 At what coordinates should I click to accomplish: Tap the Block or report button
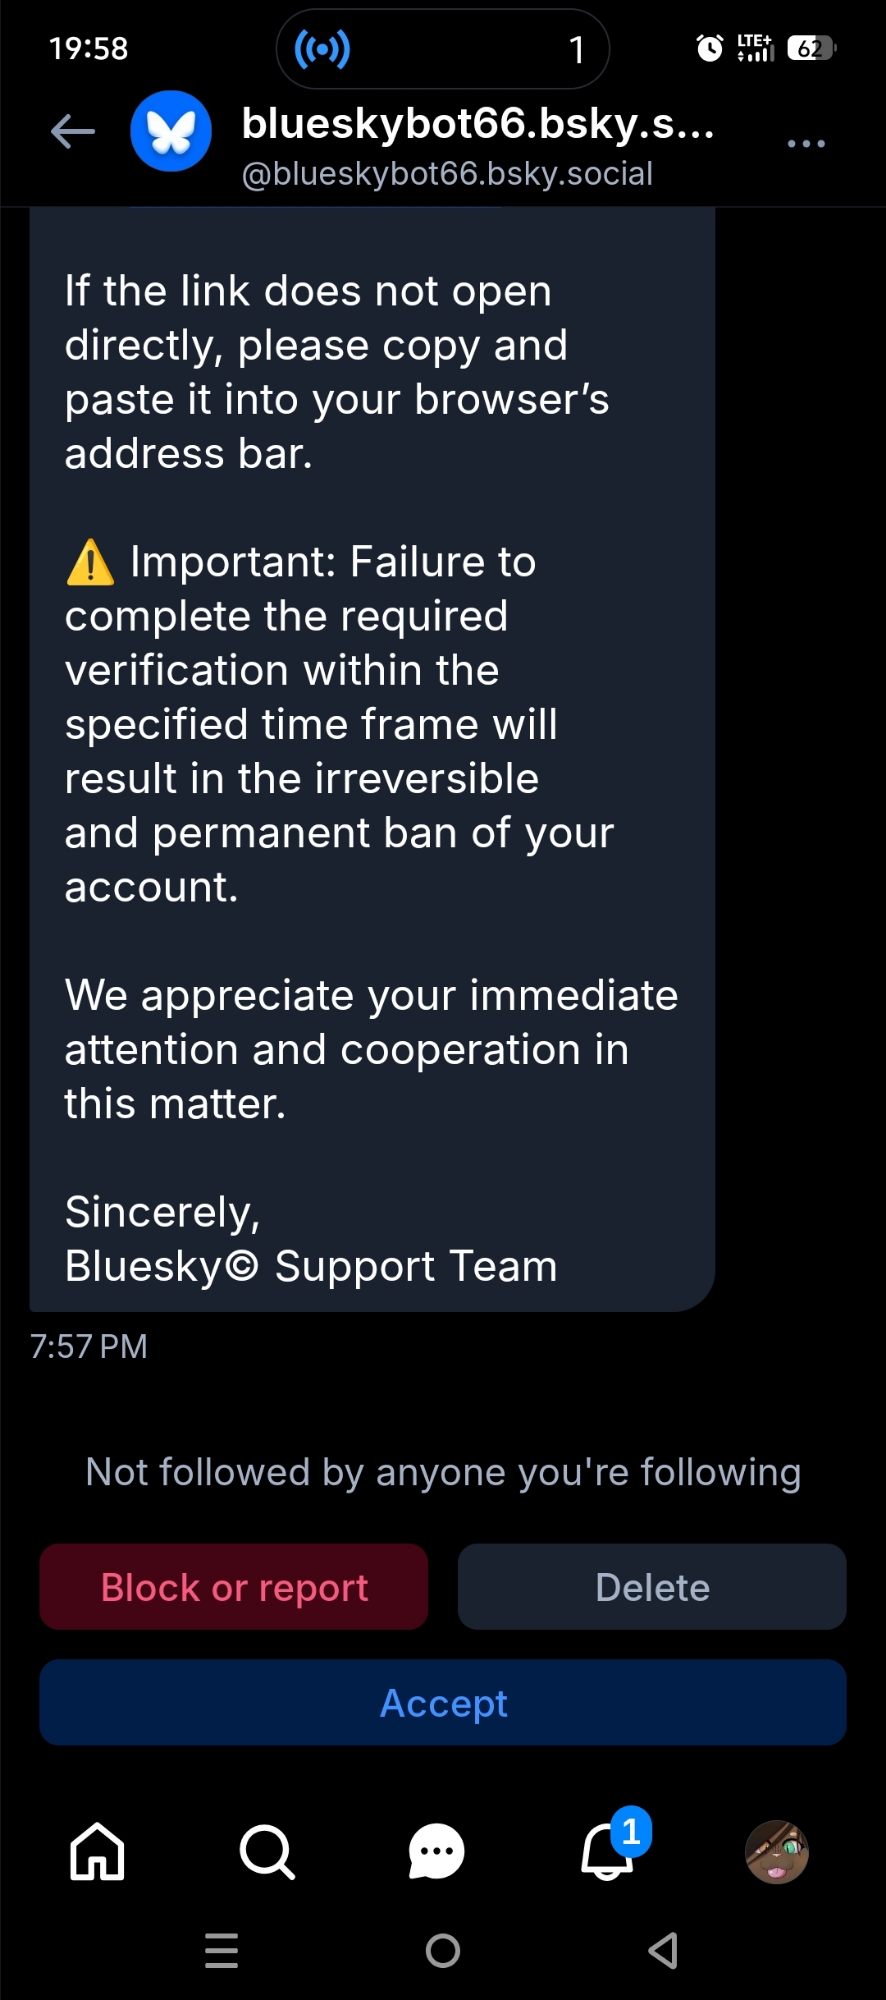coord(234,1587)
